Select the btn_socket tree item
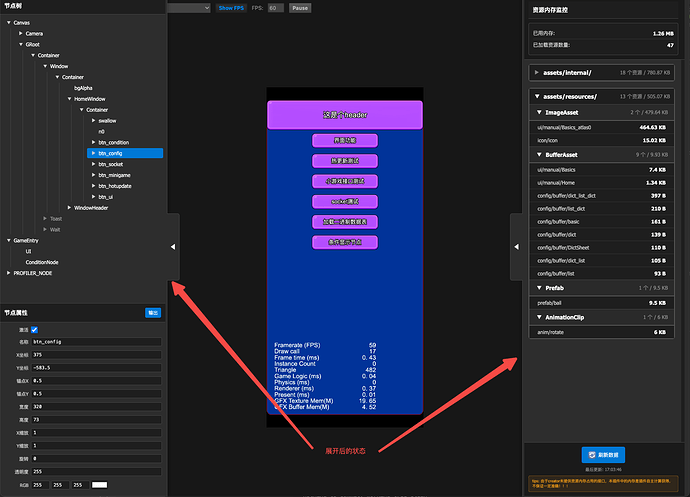 click(111, 164)
